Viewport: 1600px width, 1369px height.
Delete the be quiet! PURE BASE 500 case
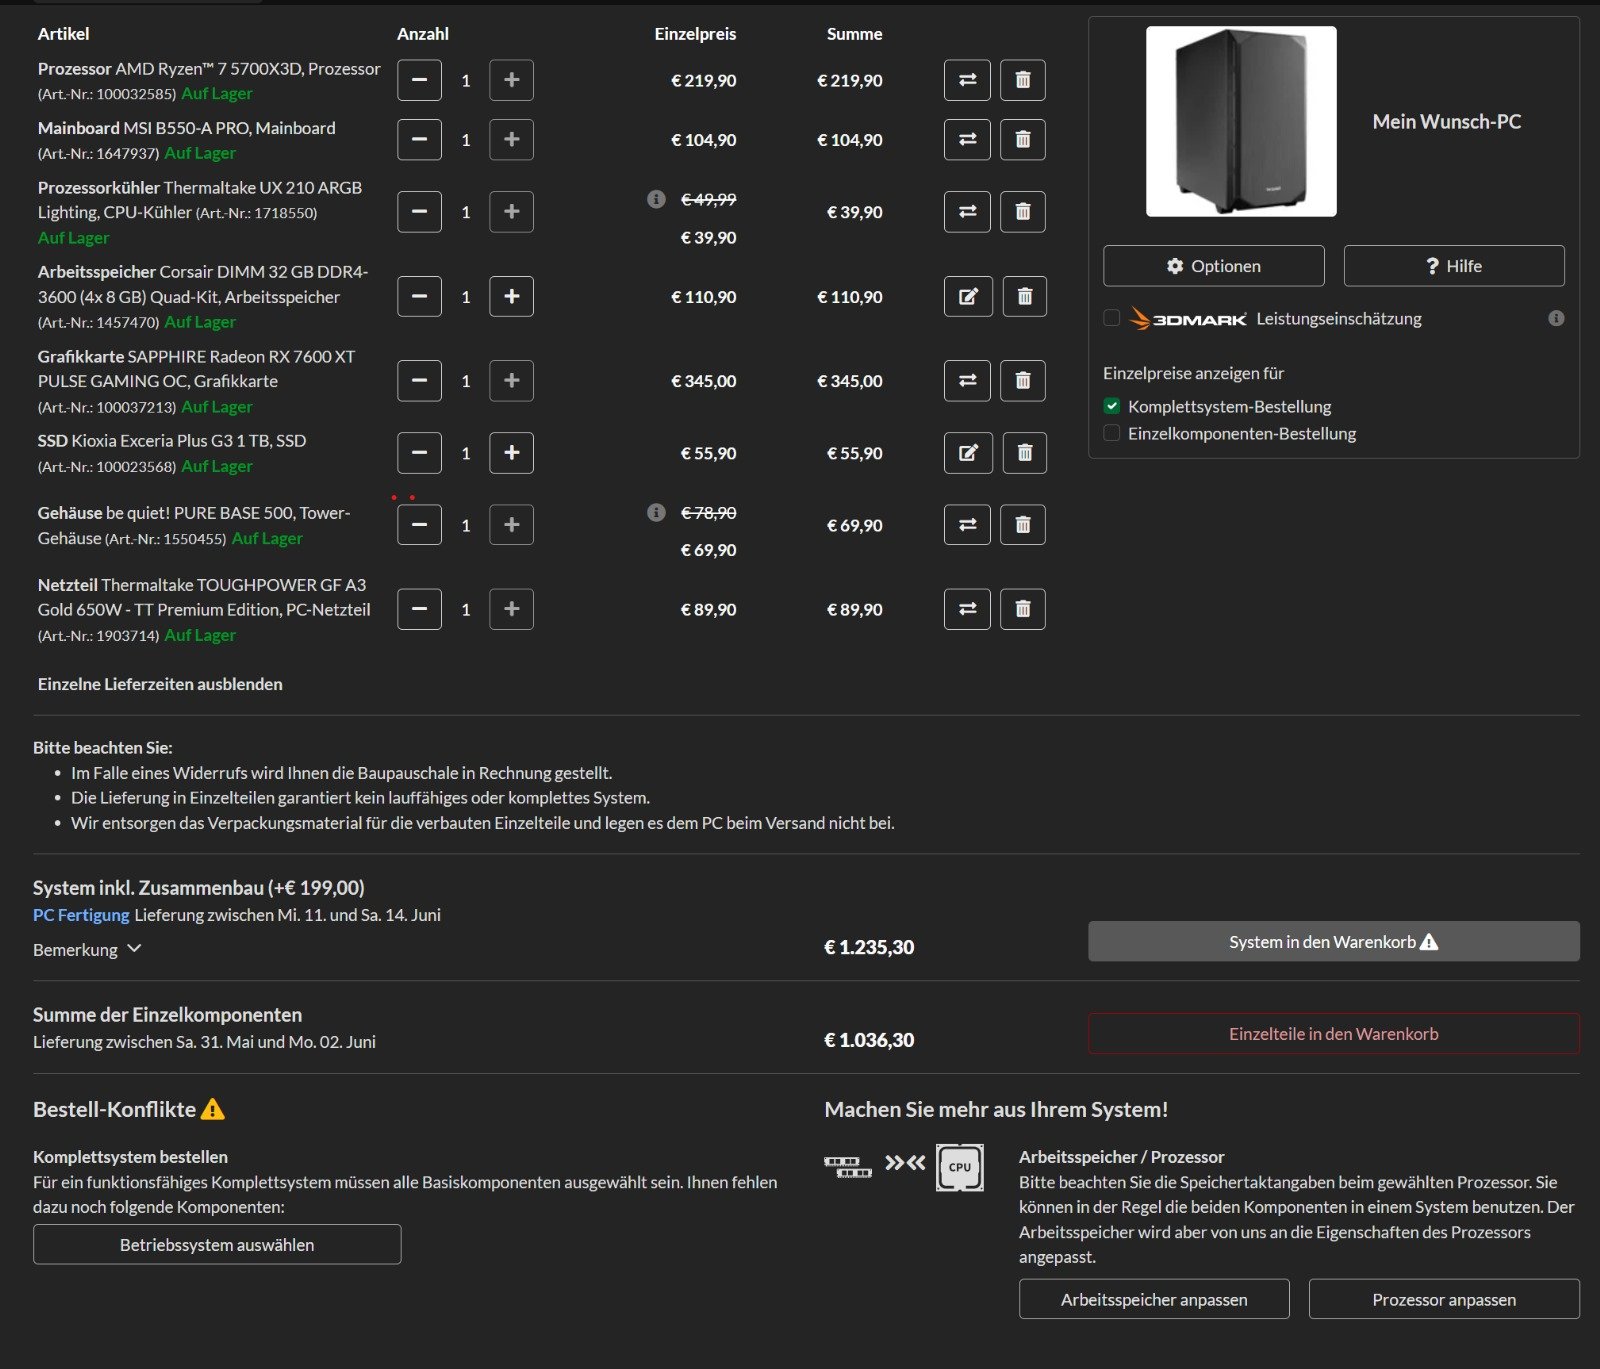coord(1023,525)
